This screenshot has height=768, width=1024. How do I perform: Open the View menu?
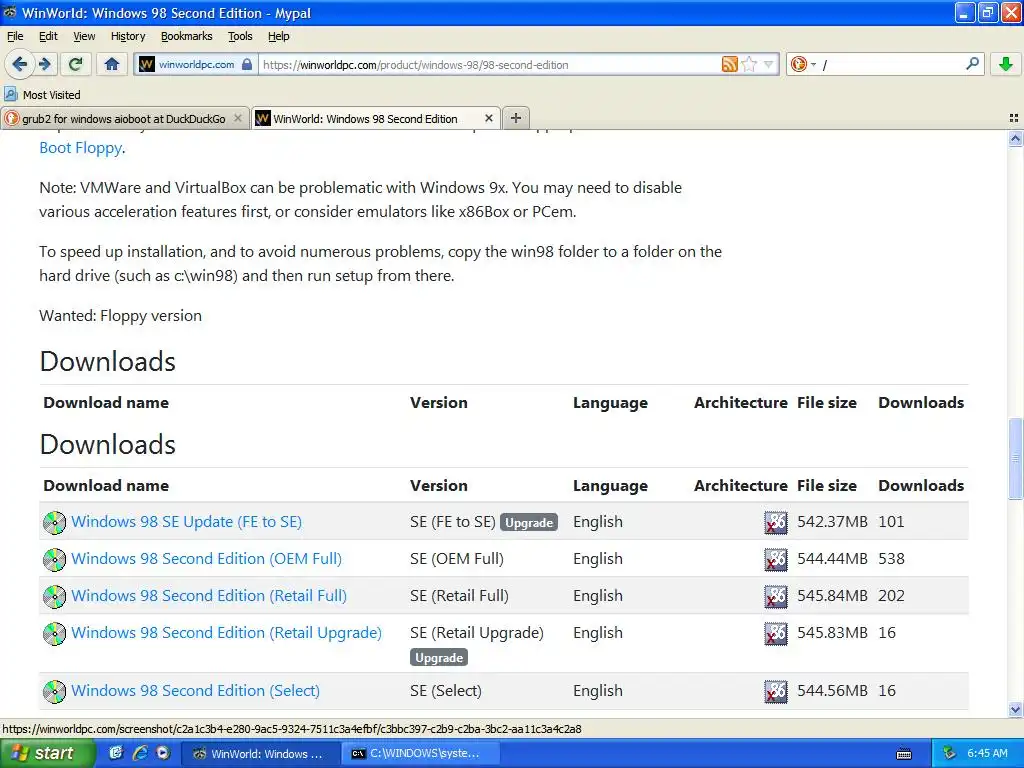click(x=84, y=36)
